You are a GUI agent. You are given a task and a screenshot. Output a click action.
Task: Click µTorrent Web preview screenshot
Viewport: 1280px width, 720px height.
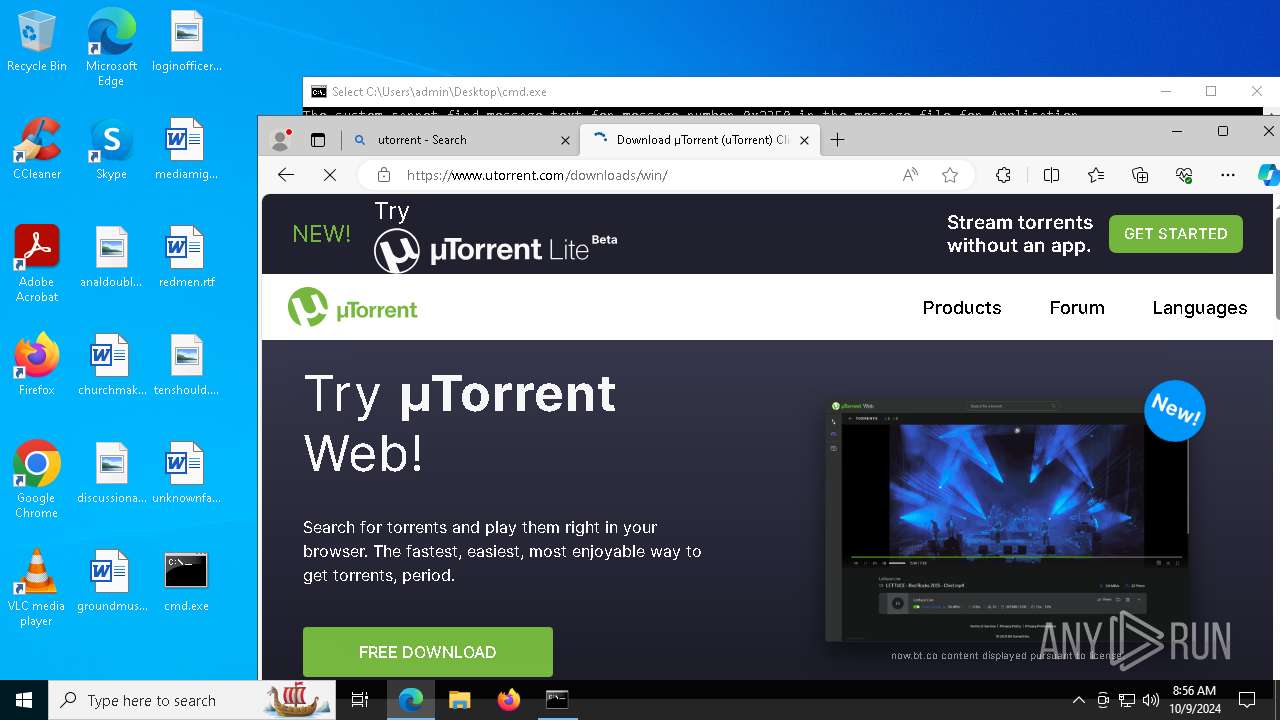tap(1008, 520)
